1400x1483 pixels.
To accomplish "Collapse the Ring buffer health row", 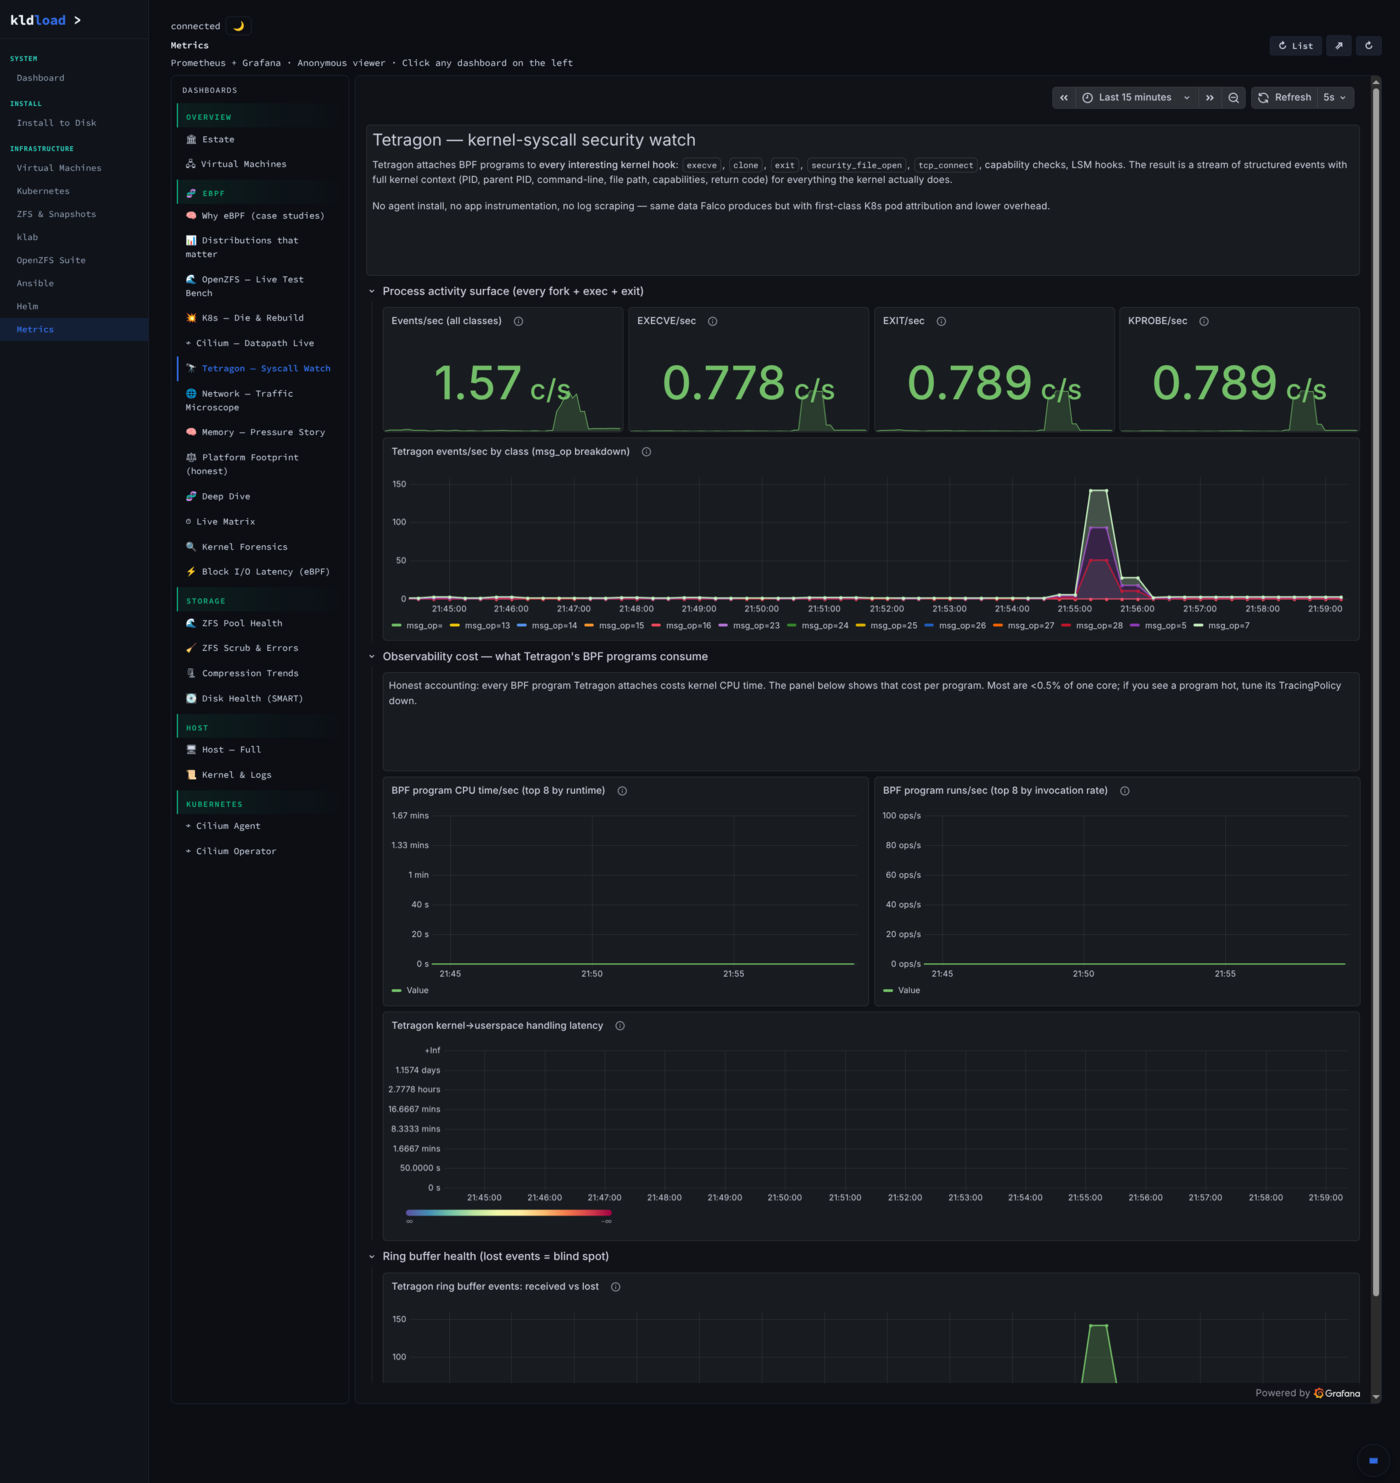I will click(372, 1257).
